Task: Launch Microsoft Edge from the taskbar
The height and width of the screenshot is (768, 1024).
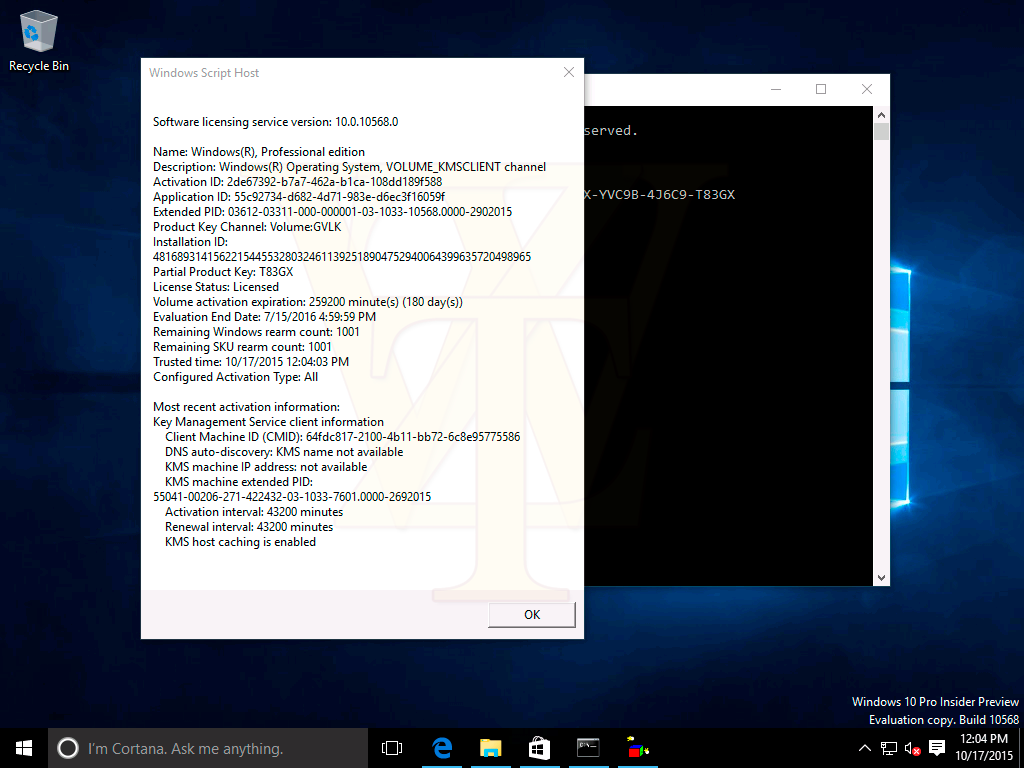Action: tap(441, 748)
